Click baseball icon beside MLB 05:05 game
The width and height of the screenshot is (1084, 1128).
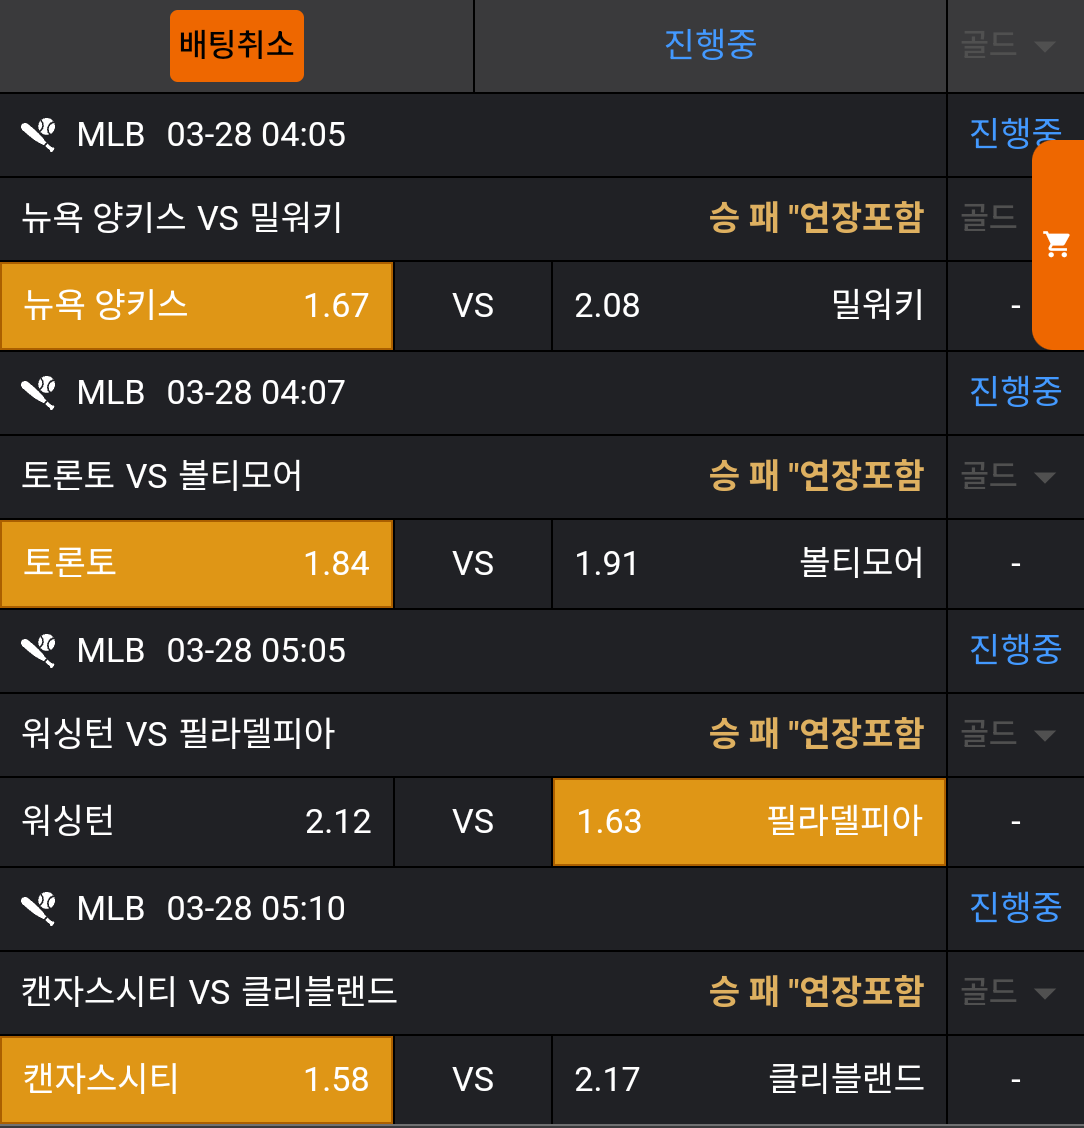click(x=39, y=650)
